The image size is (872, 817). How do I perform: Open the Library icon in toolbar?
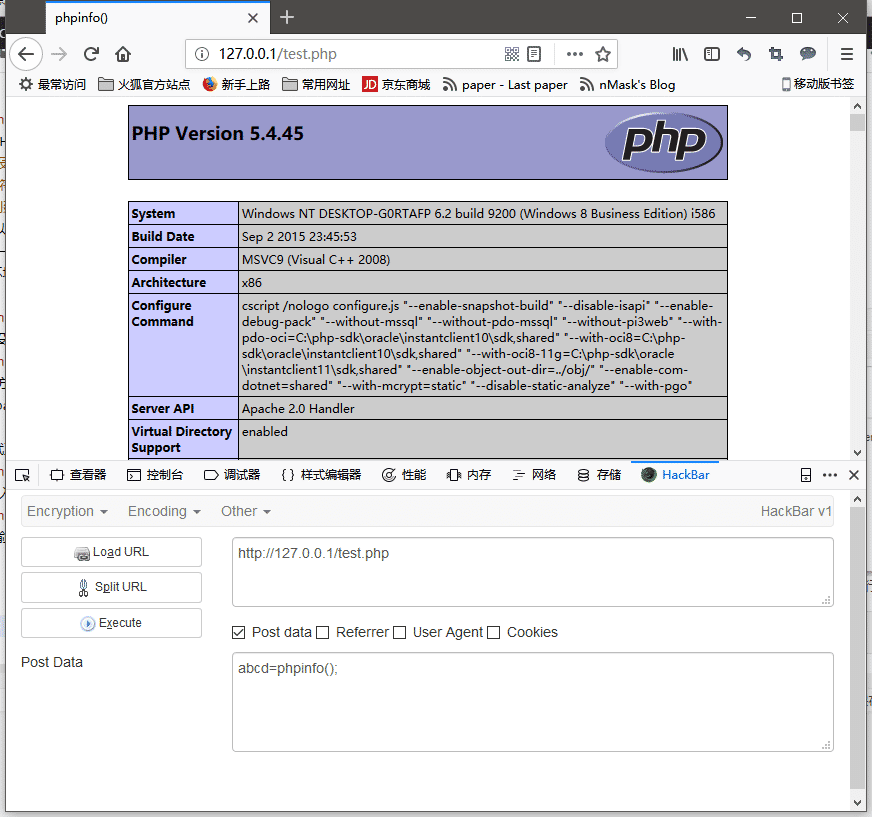tap(680, 54)
